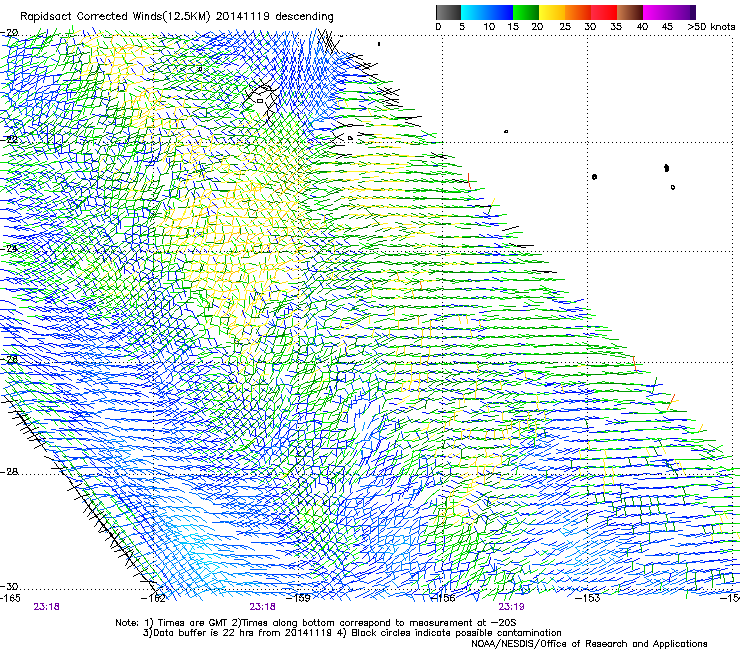Click the '-159' longitude axis label
This screenshot has height=650, width=740.
(299, 598)
